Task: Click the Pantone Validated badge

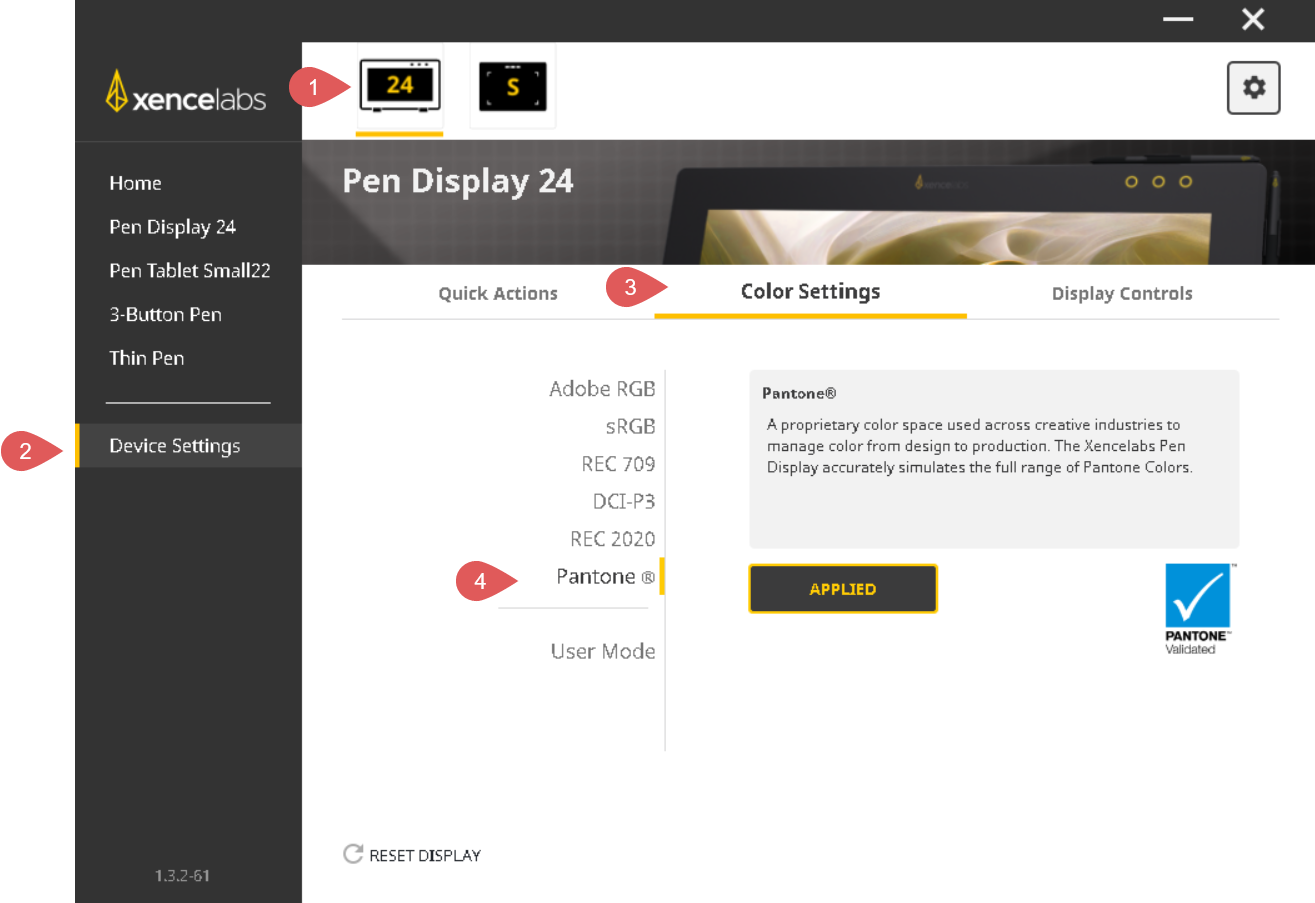Action: pos(1198,609)
